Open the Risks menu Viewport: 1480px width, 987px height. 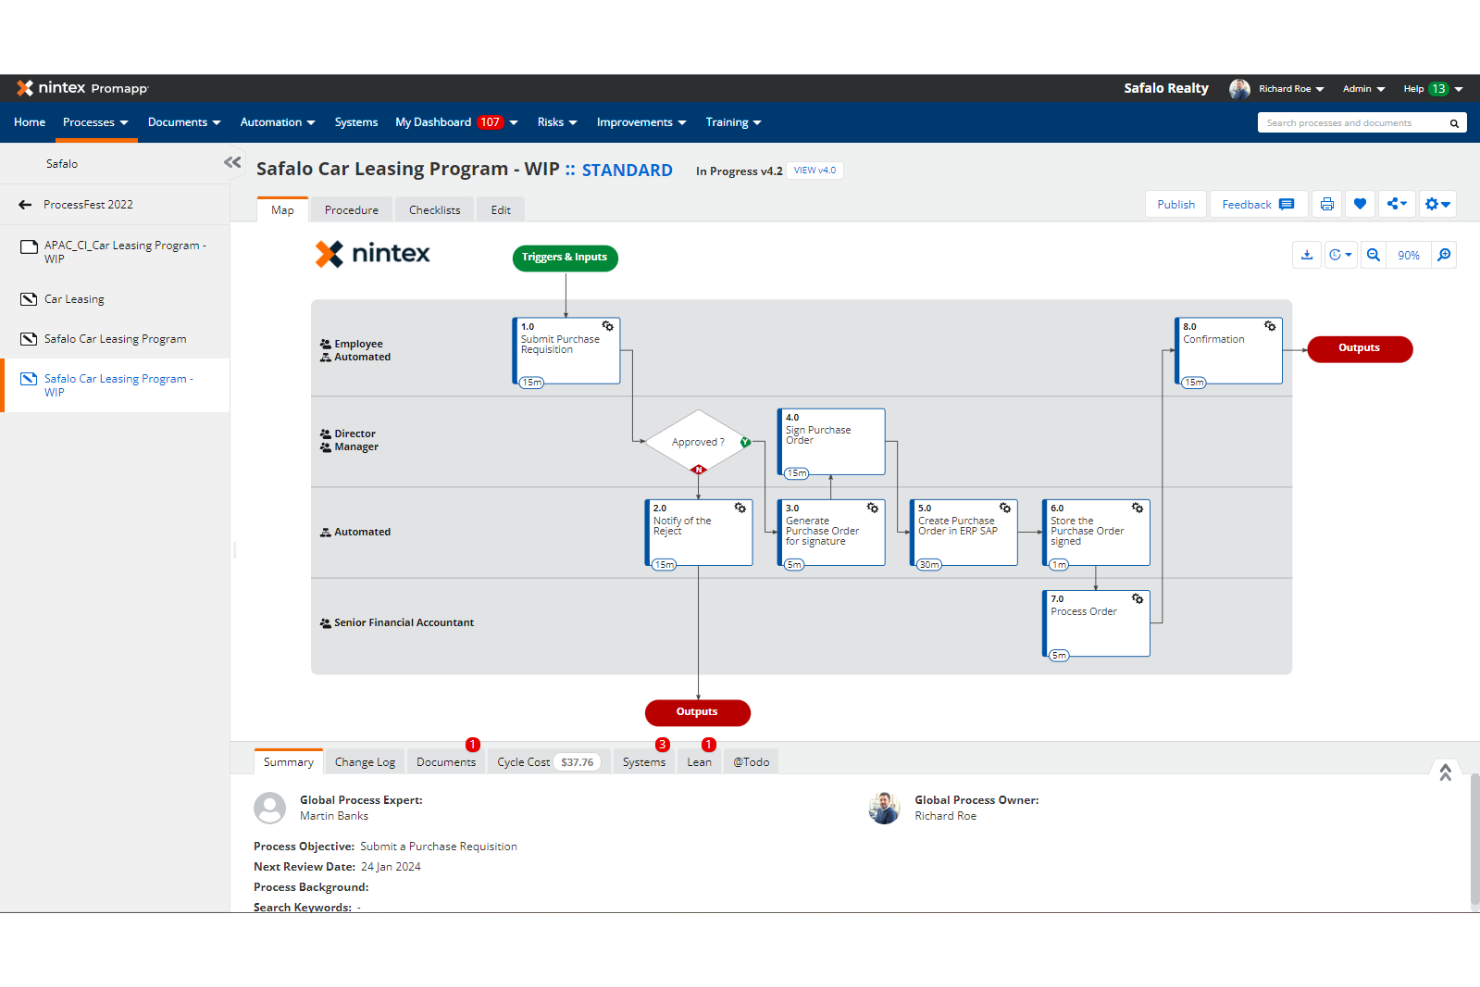pyautogui.click(x=557, y=122)
